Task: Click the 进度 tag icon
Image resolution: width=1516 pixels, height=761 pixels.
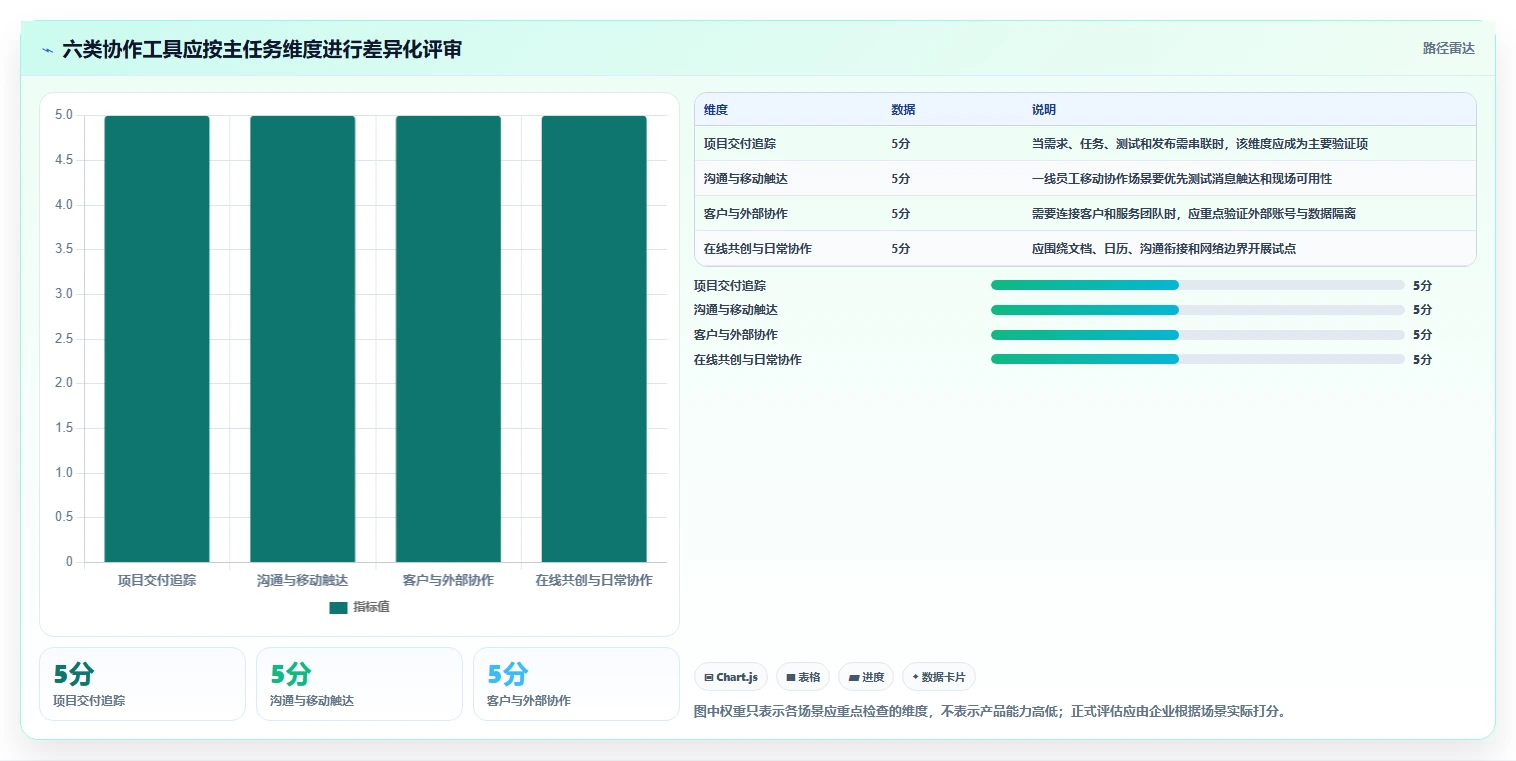Action: point(853,678)
